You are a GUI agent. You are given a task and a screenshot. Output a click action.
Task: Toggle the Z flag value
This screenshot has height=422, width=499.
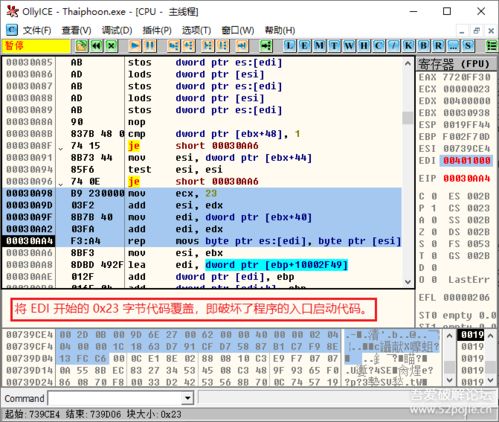pos(434,232)
